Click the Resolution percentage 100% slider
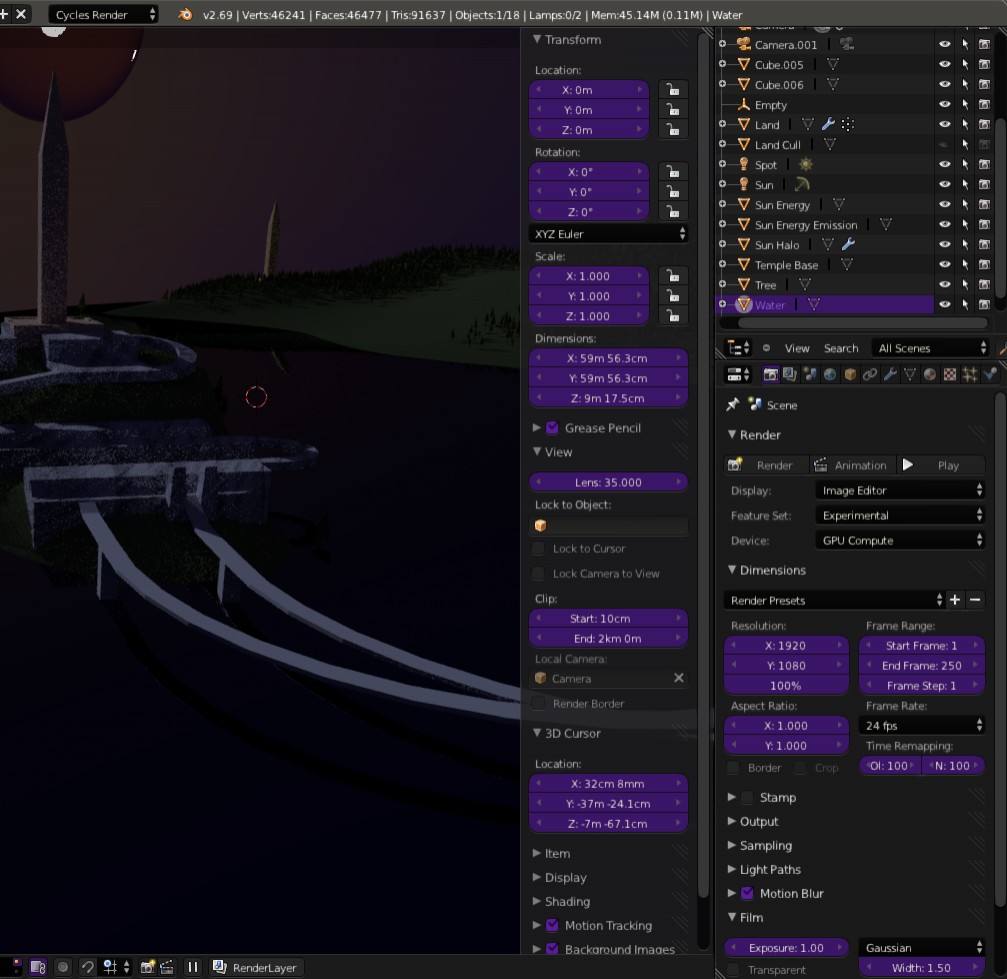The image size is (1007, 979). pos(786,686)
